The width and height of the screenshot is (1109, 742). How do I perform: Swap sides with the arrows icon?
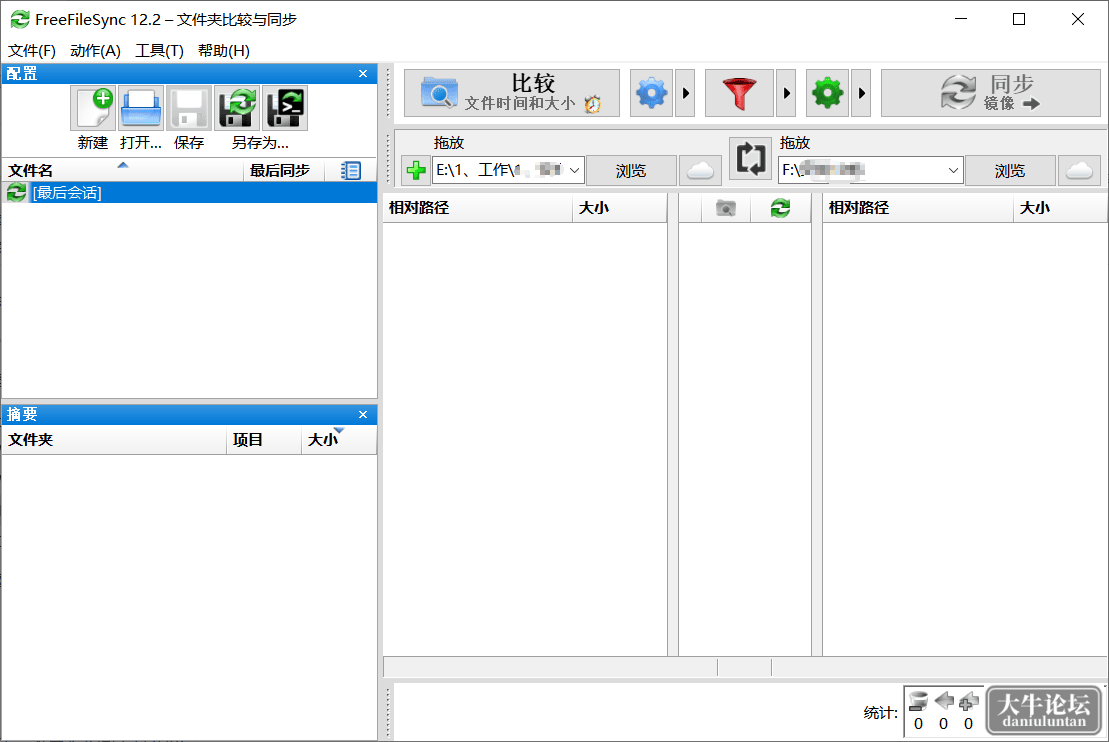(x=750, y=158)
